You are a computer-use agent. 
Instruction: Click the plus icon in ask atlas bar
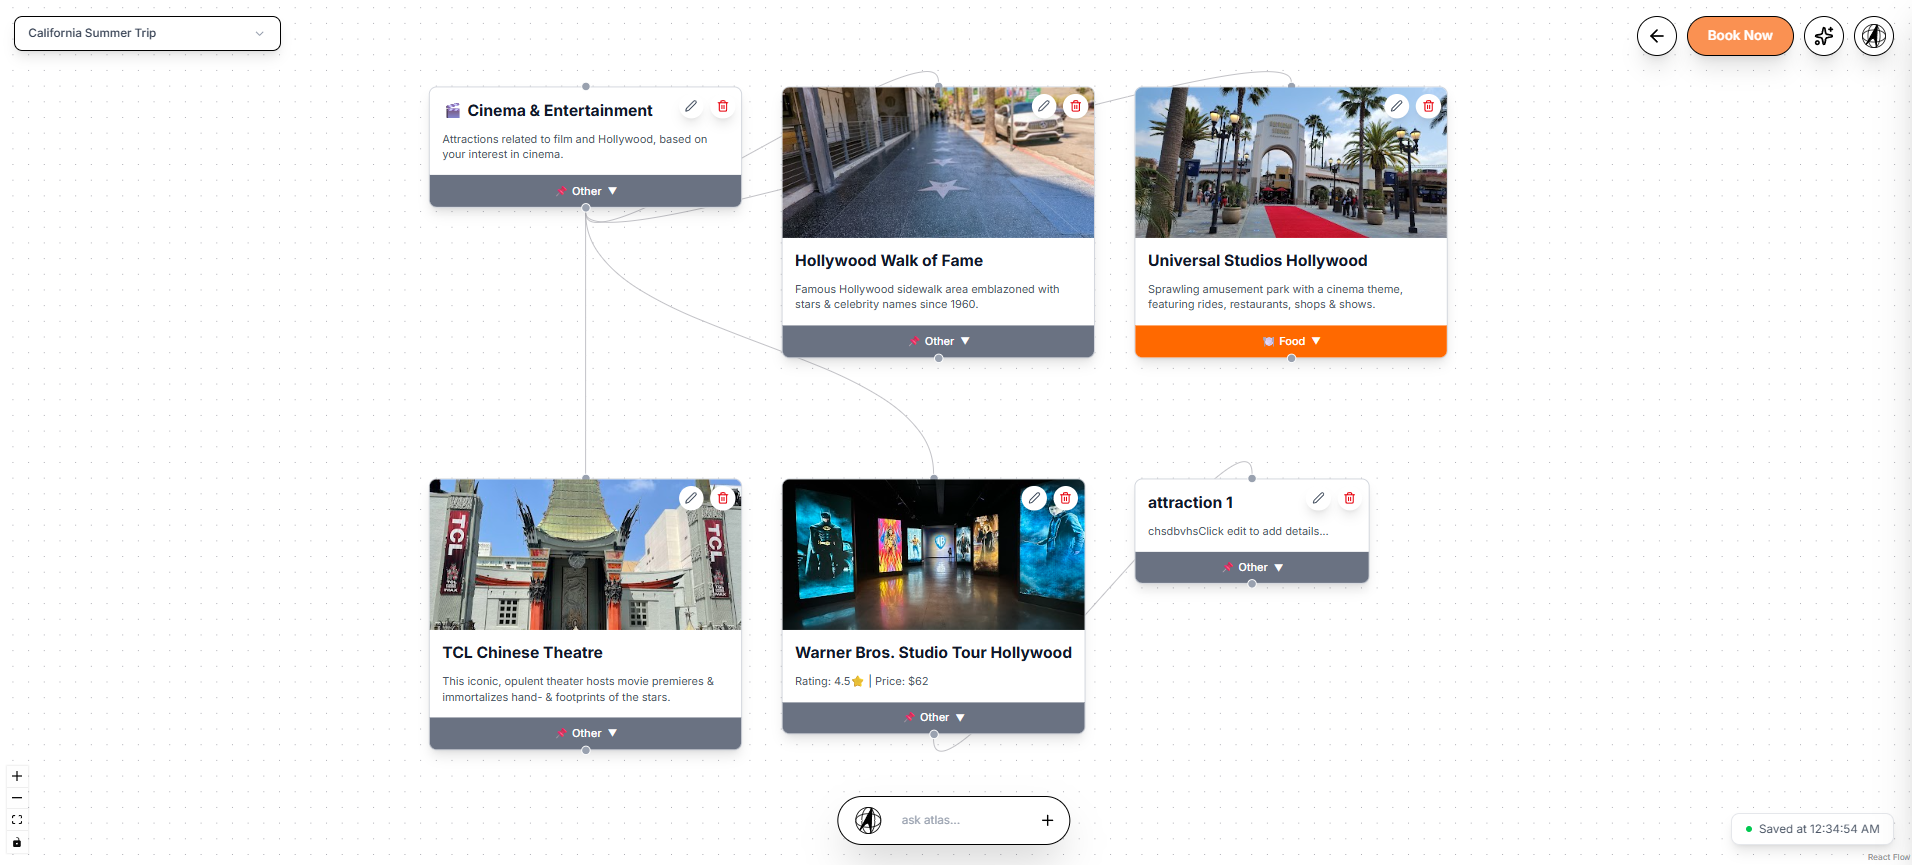point(1047,820)
